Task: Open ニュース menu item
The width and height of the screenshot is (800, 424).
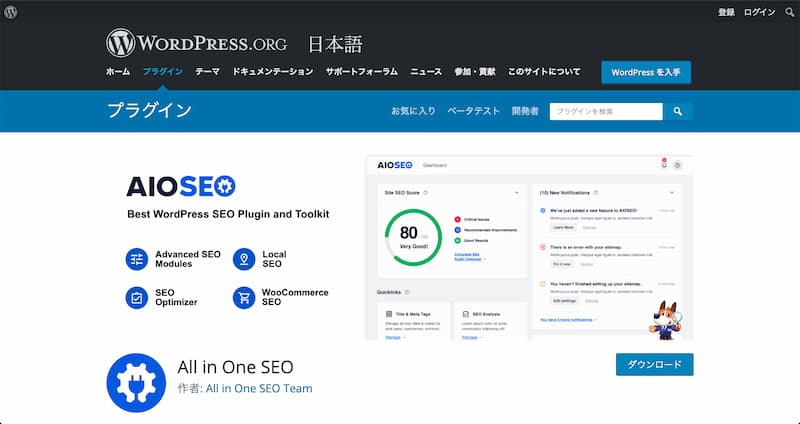Action: [x=426, y=72]
